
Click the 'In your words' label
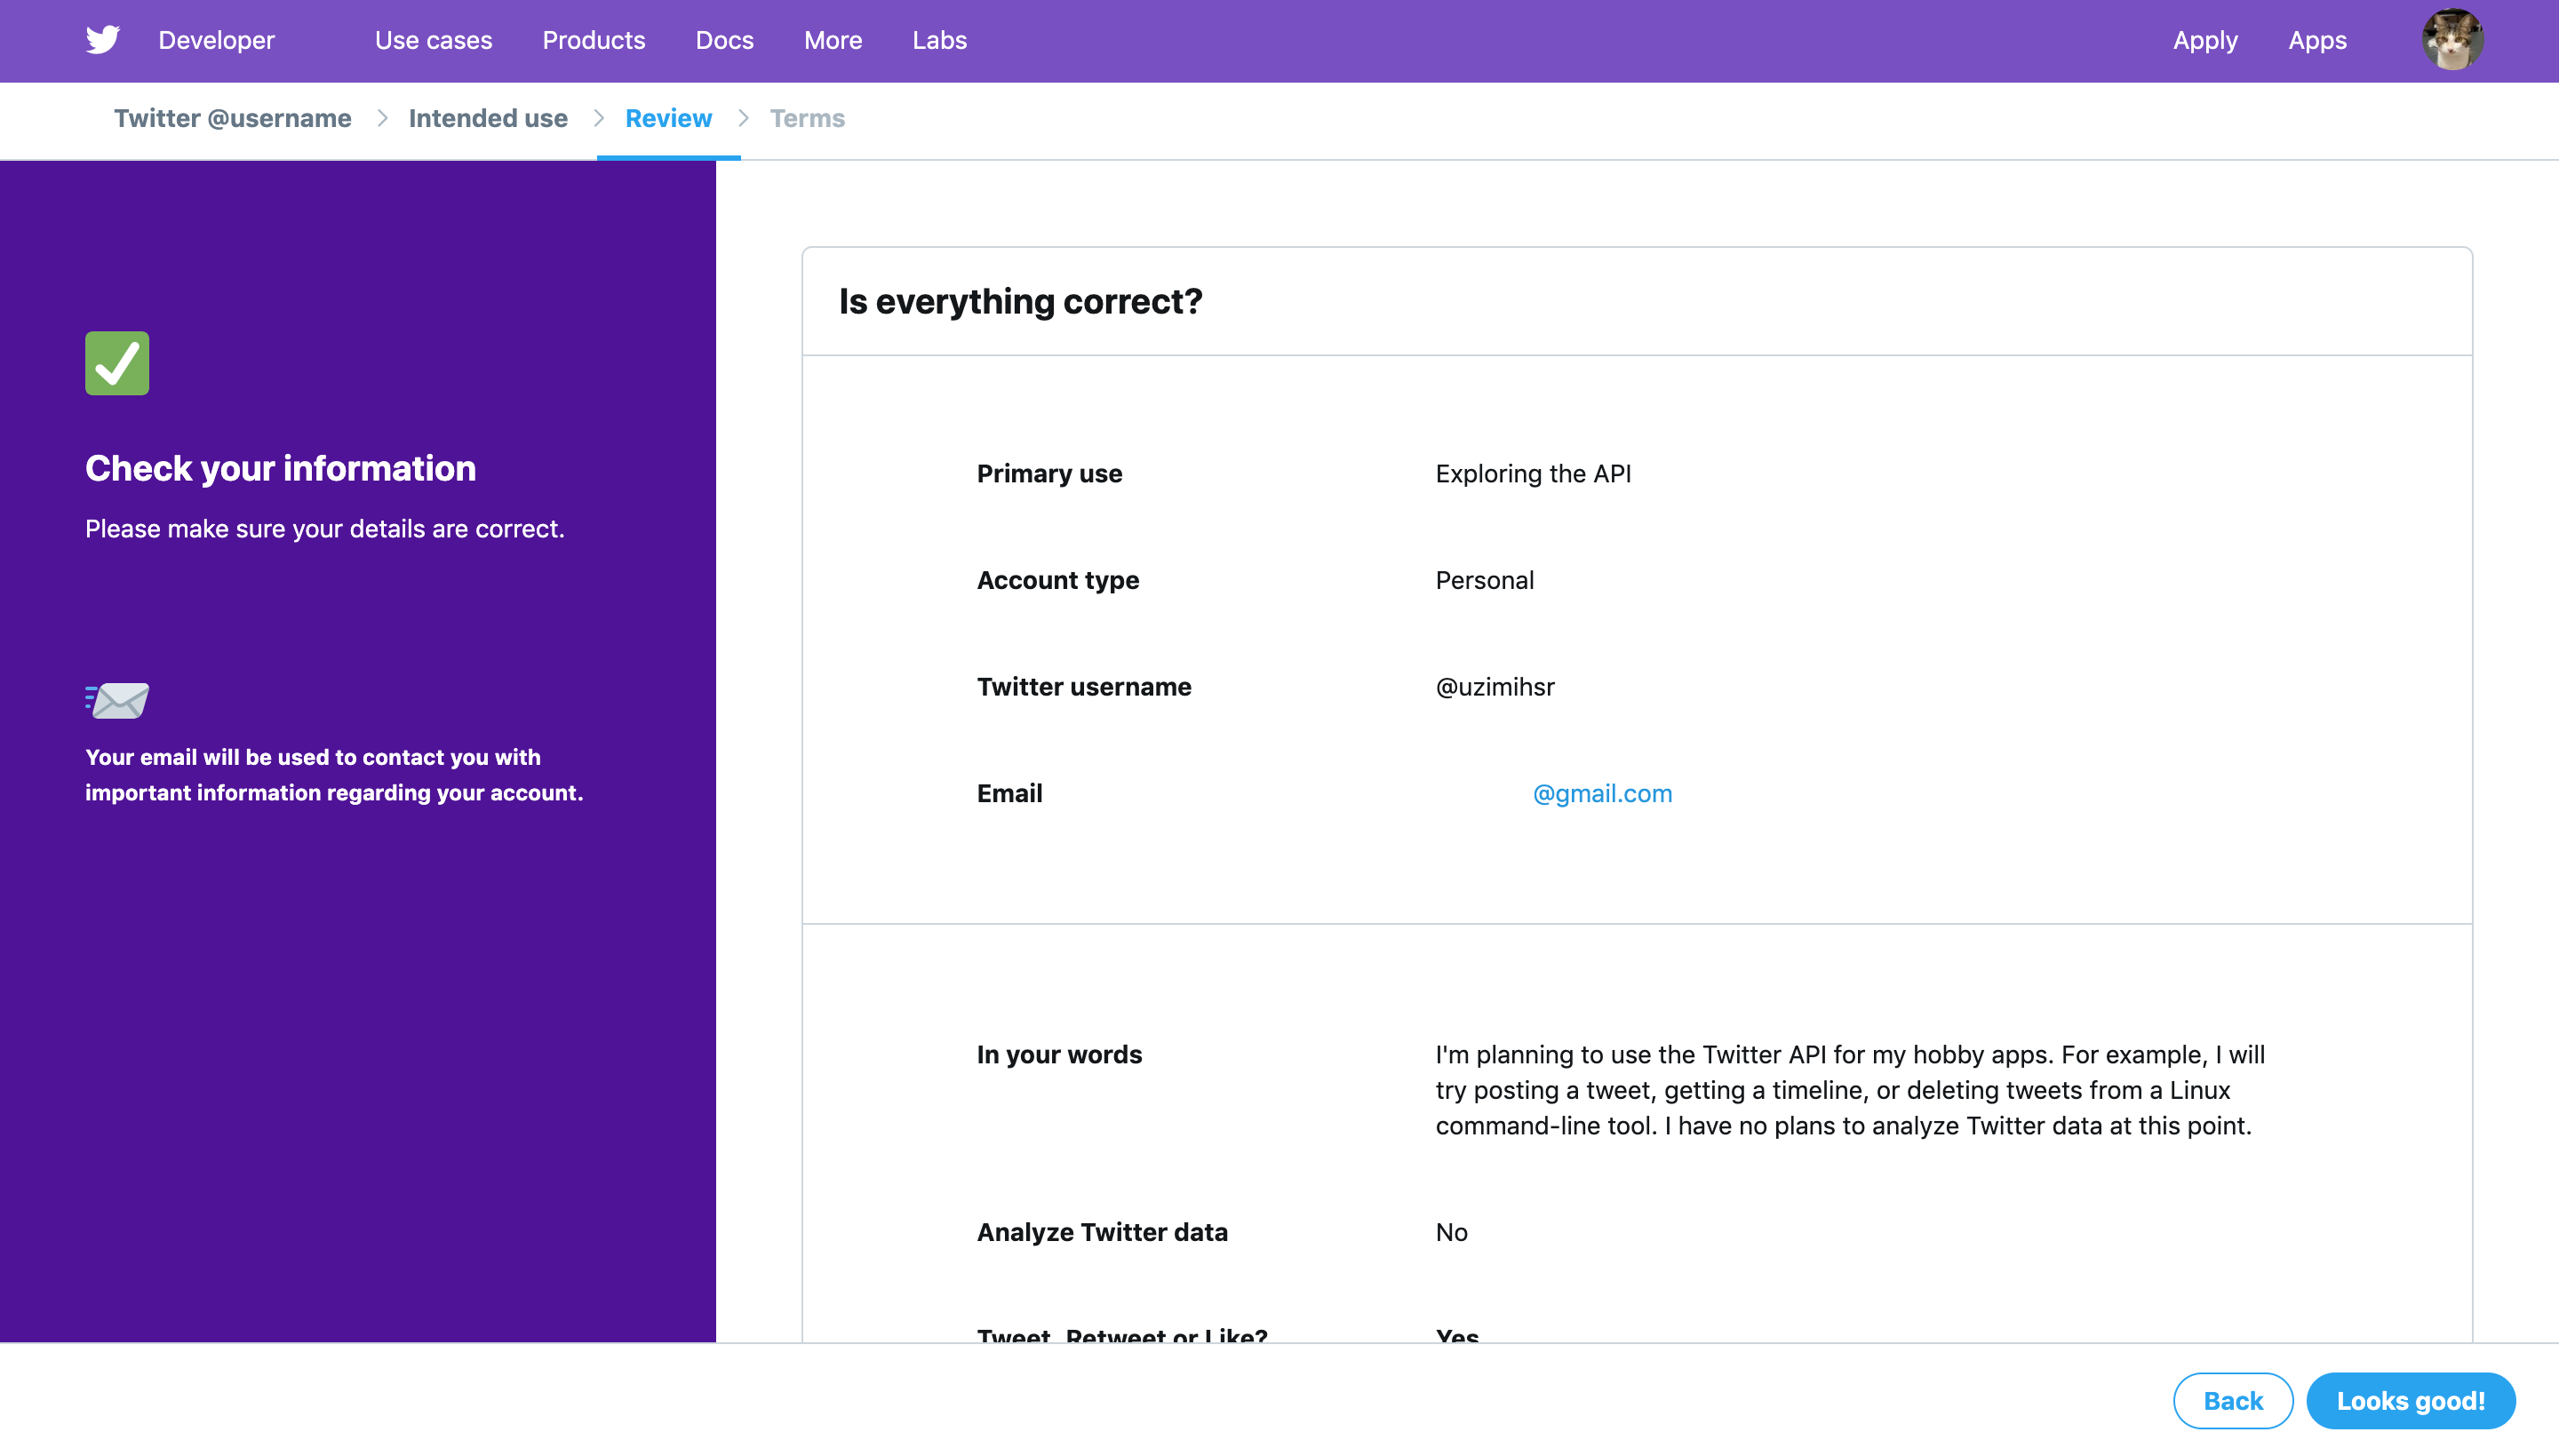click(1059, 1054)
